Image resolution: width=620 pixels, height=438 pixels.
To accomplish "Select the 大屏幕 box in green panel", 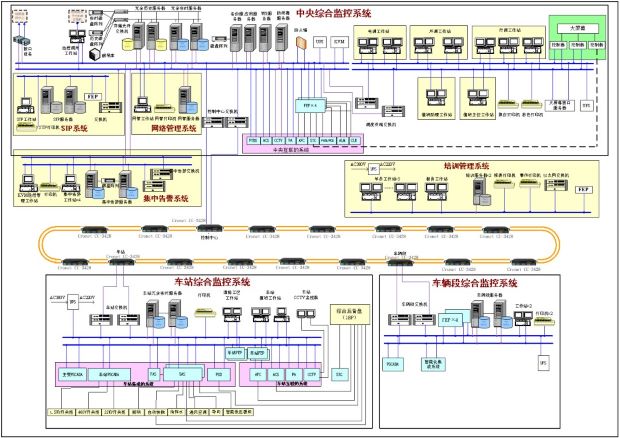I will [x=578, y=28].
